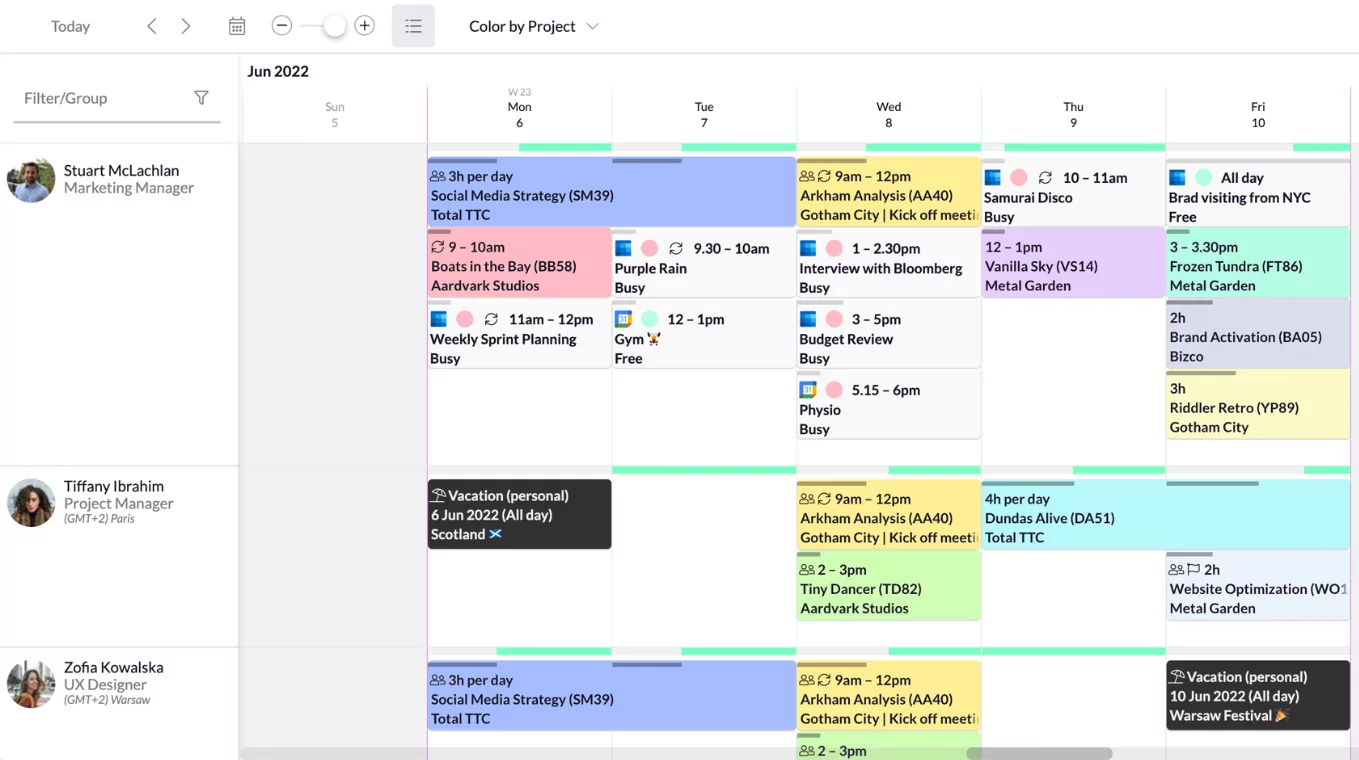The image size is (1359, 760).
Task: Click the group icon on Tiny Dancer booking
Action: click(x=807, y=569)
